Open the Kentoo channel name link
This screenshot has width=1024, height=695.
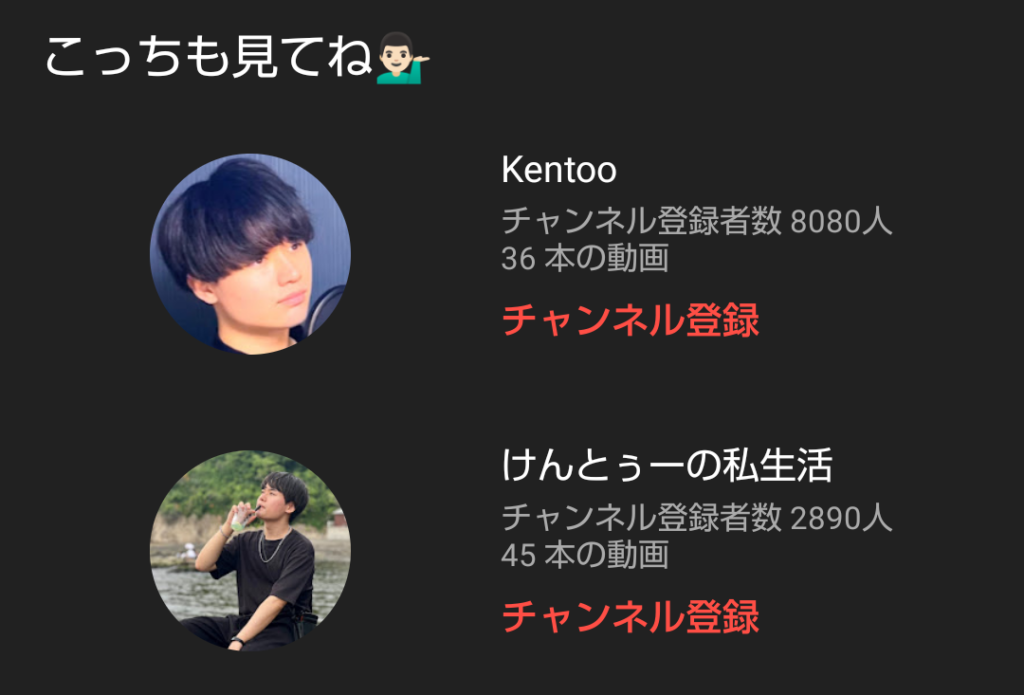point(559,170)
